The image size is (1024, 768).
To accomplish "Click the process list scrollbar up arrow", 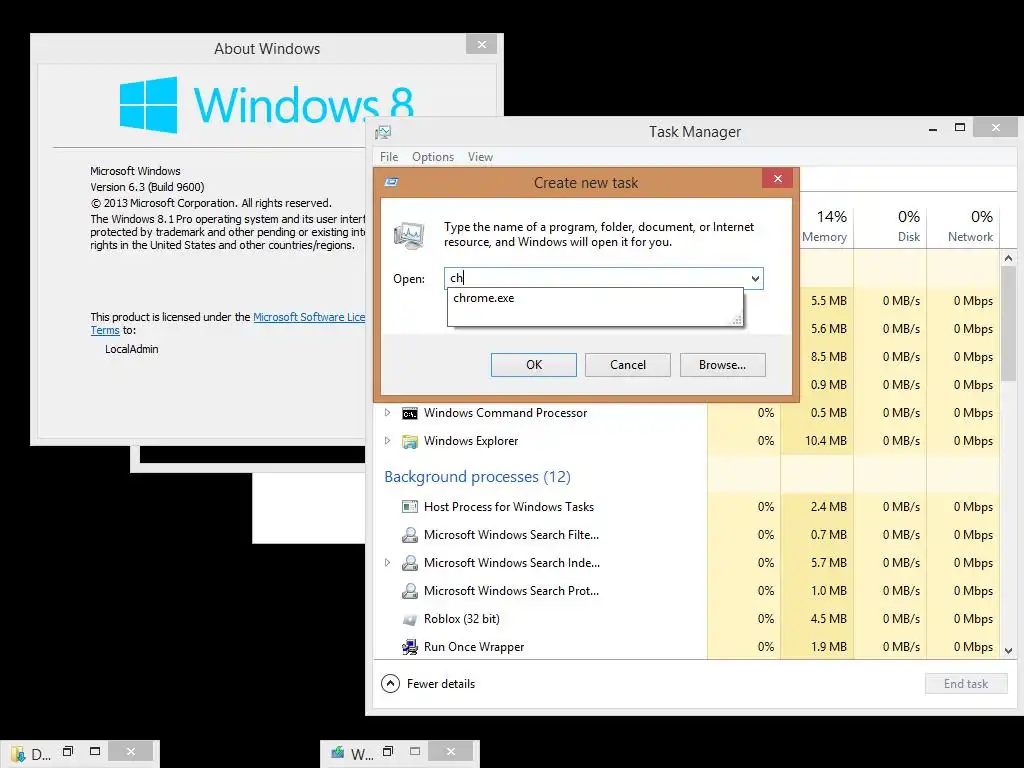I will (x=1008, y=258).
